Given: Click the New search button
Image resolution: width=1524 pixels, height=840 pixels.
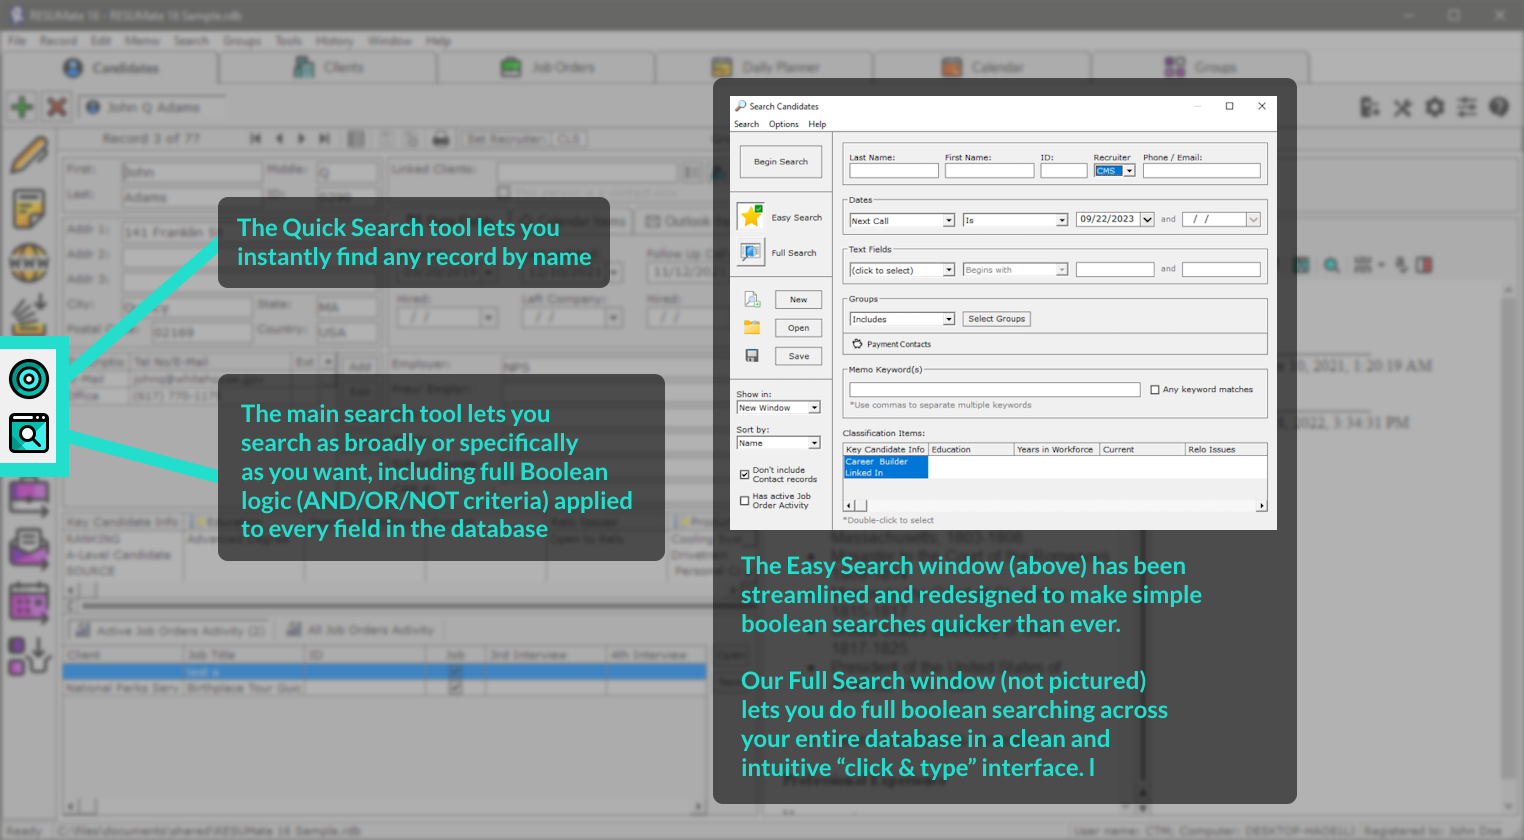Looking at the screenshot, I should [x=798, y=299].
